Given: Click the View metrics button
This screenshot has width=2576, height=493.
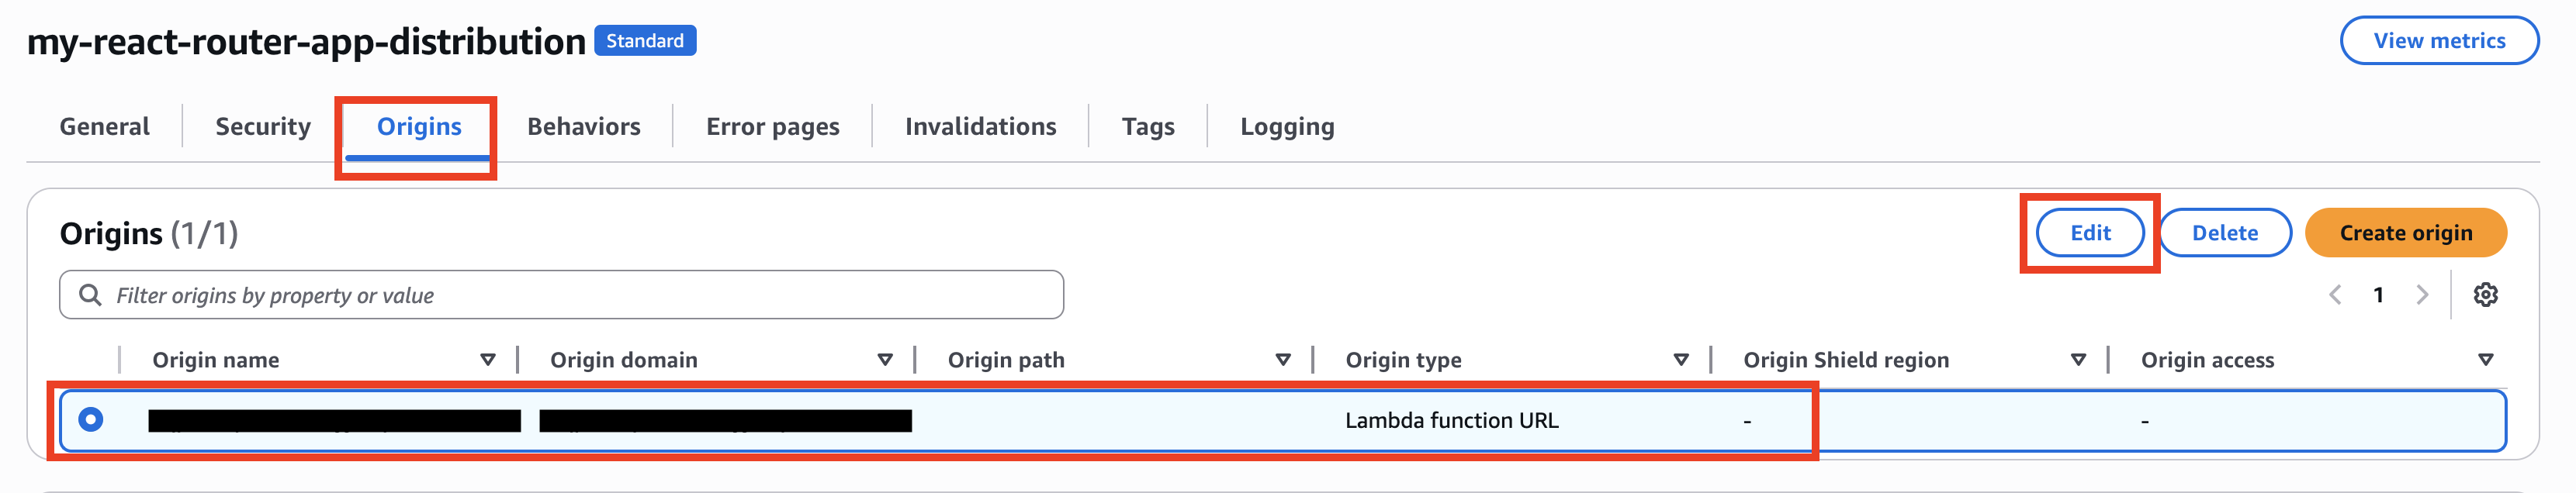Looking at the screenshot, I should pyautogui.click(x=2439, y=41).
